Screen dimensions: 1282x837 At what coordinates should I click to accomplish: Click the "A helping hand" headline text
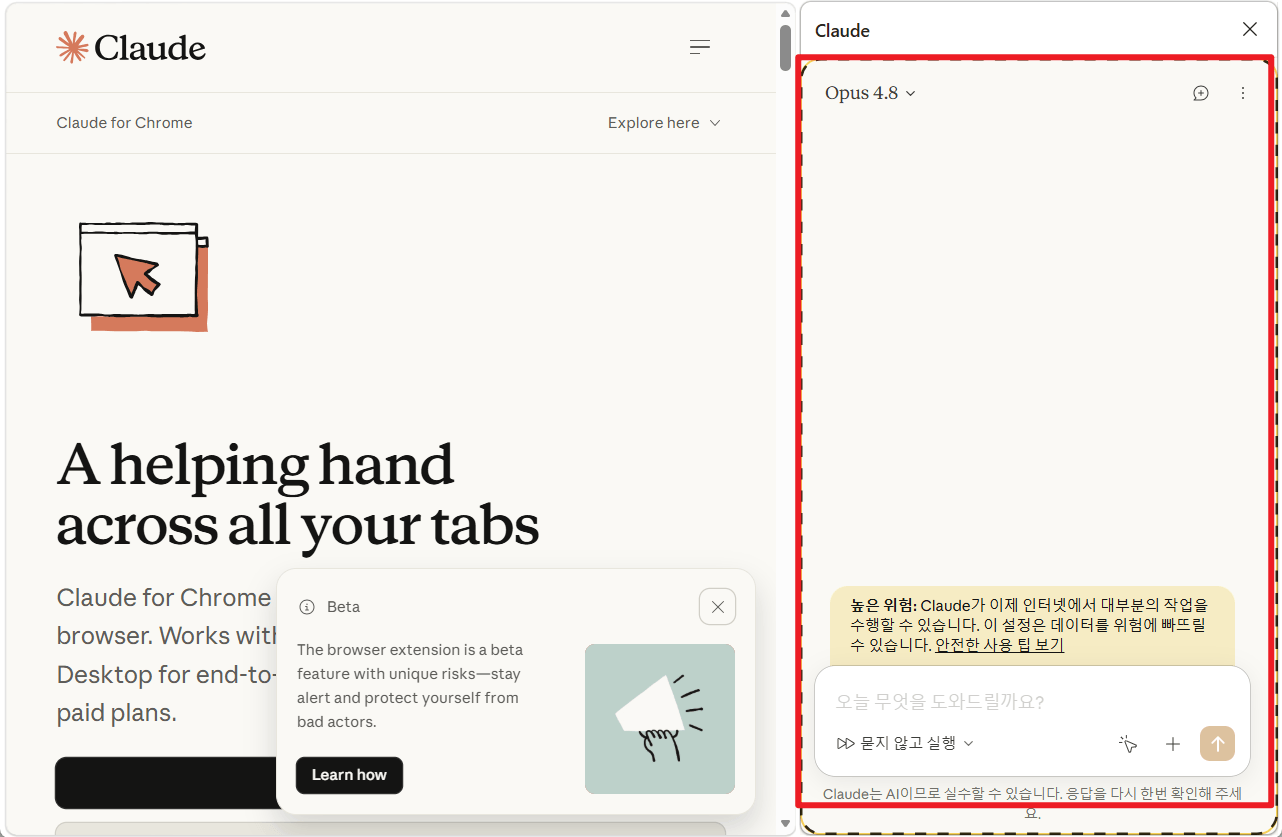tap(256, 465)
